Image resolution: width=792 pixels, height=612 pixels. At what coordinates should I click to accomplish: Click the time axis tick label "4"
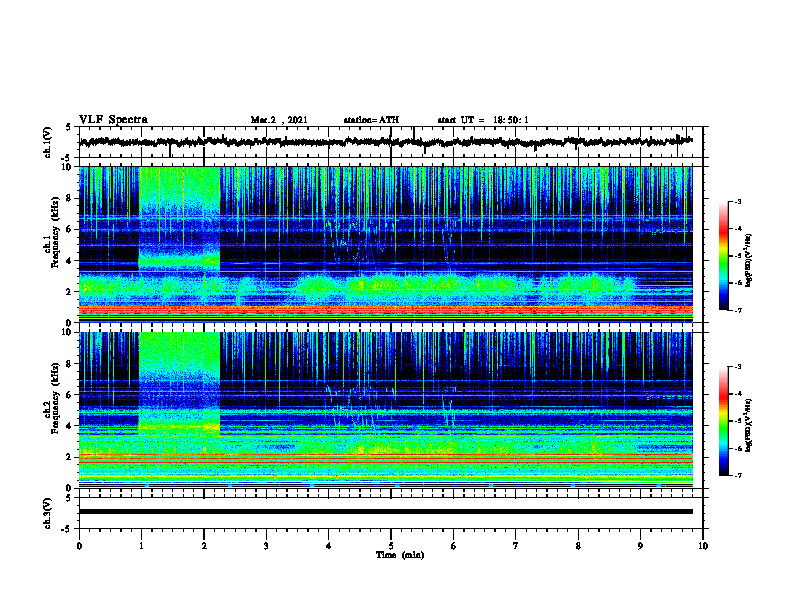(x=329, y=546)
